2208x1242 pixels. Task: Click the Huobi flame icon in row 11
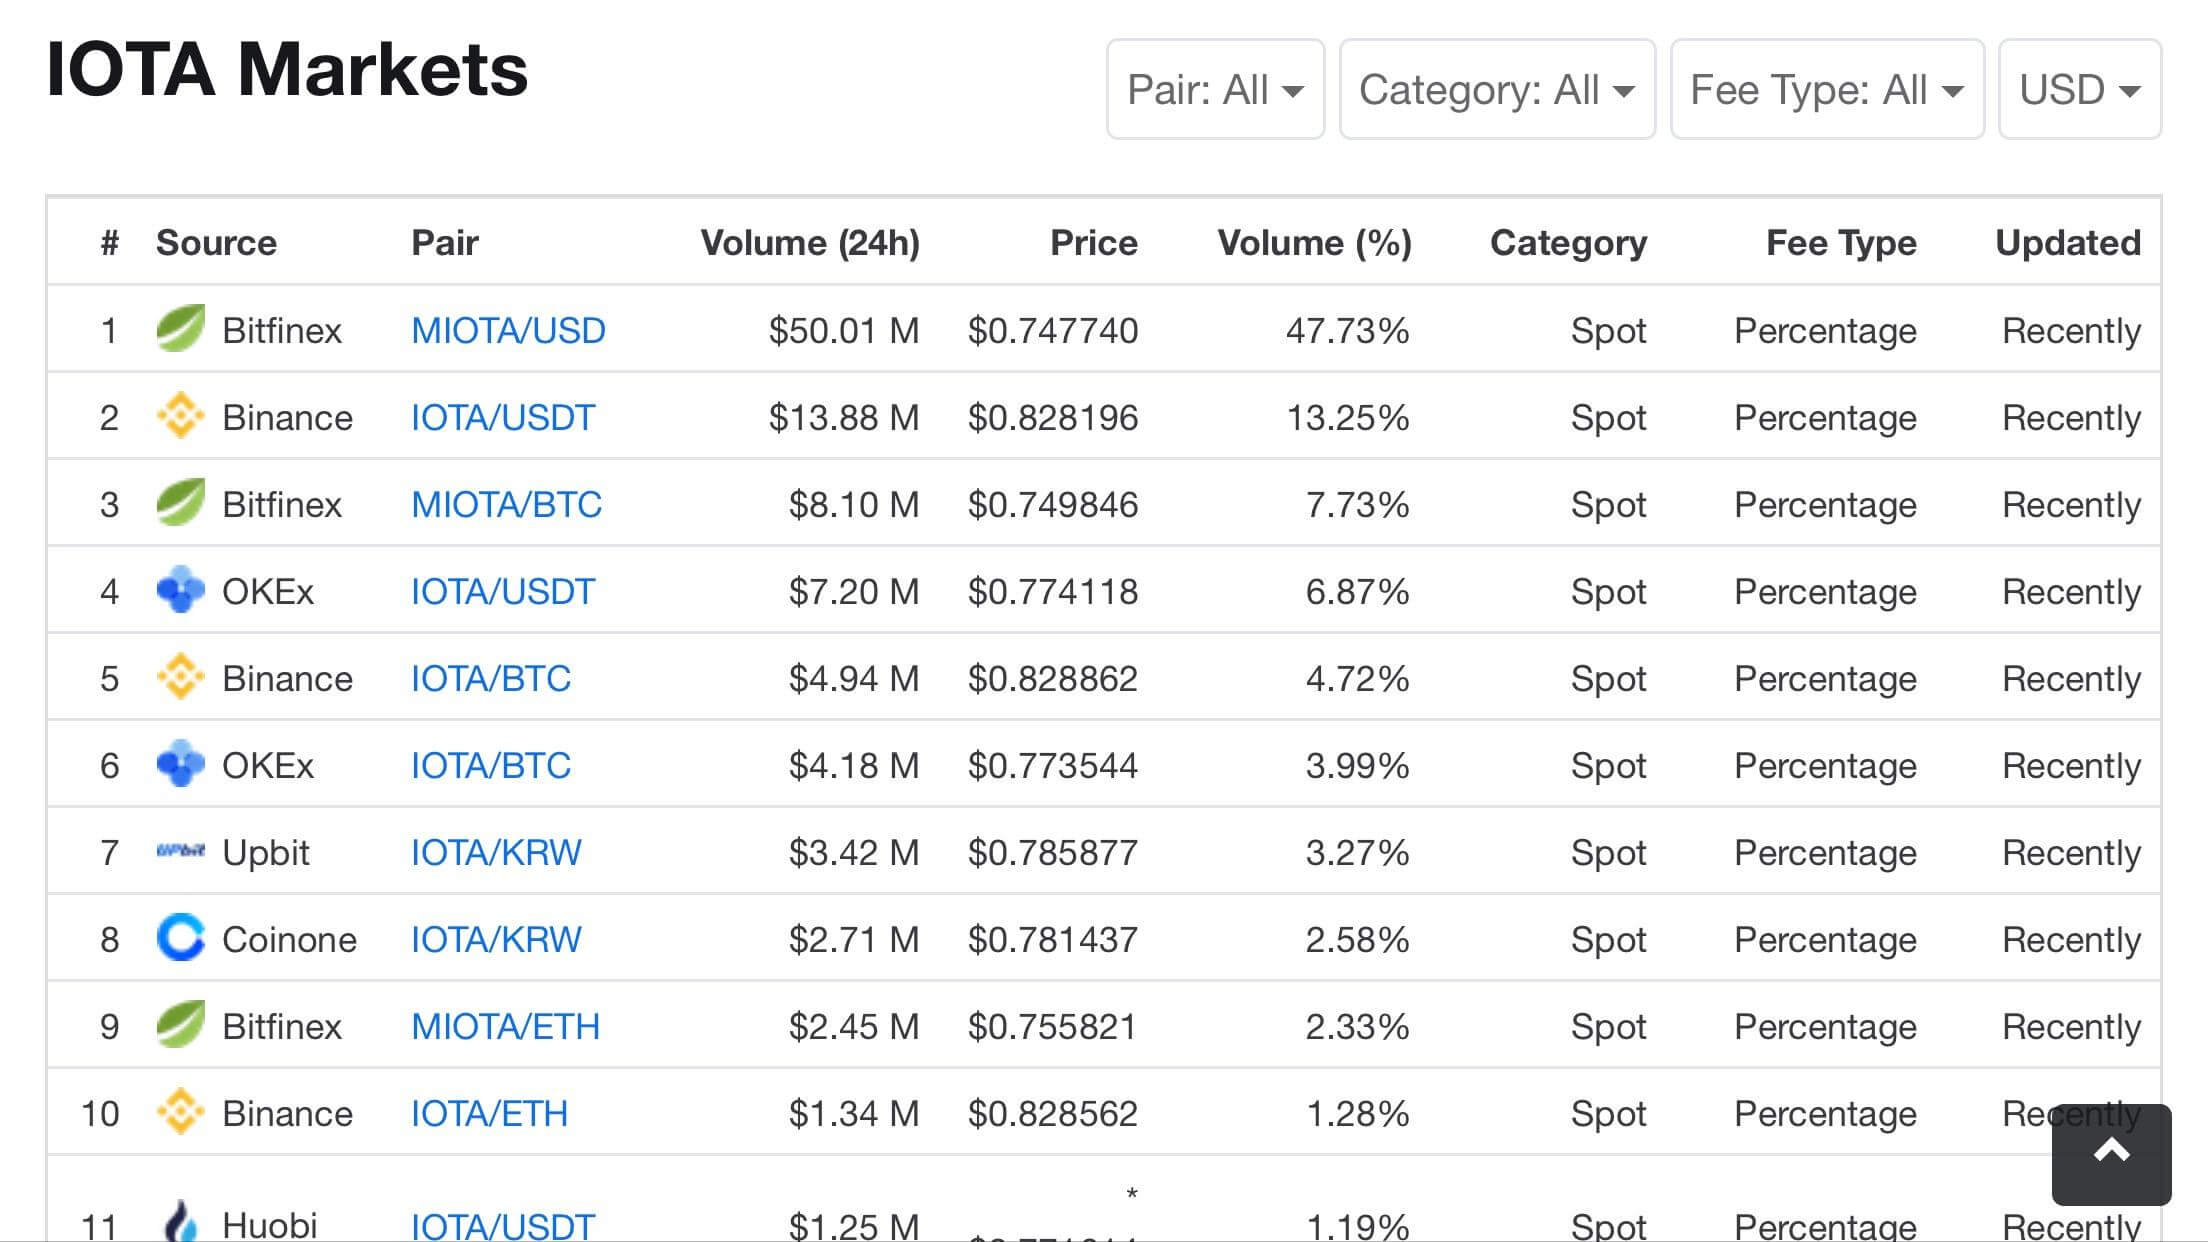pyautogui.click(x=181, y=1221)
